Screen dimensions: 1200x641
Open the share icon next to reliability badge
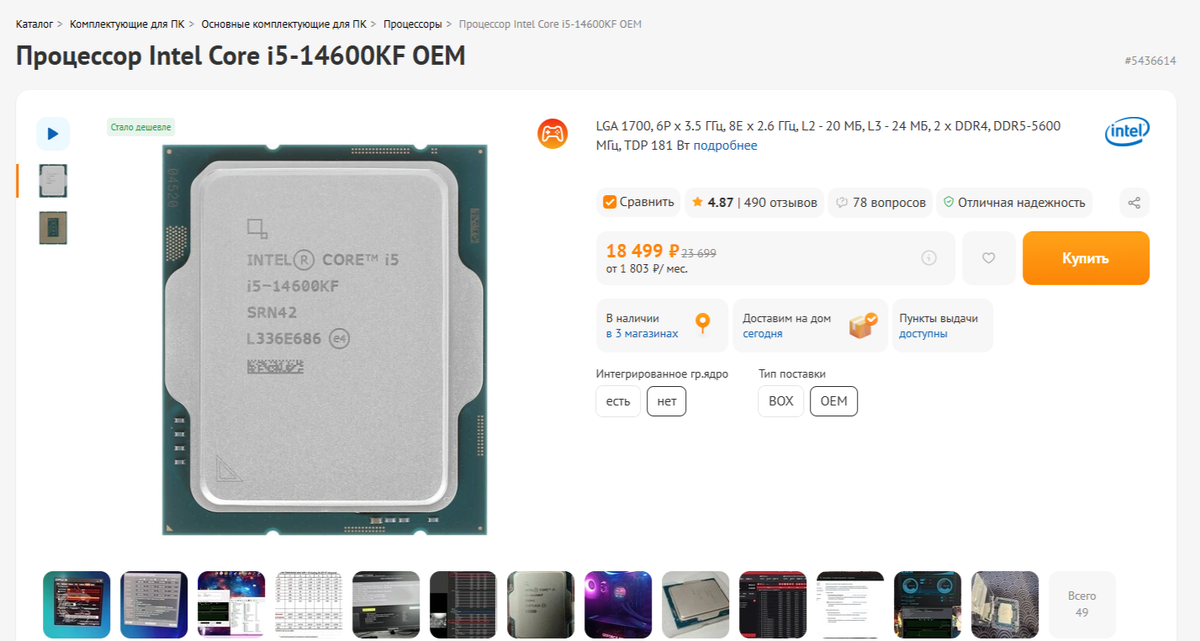click(1134, 202)
